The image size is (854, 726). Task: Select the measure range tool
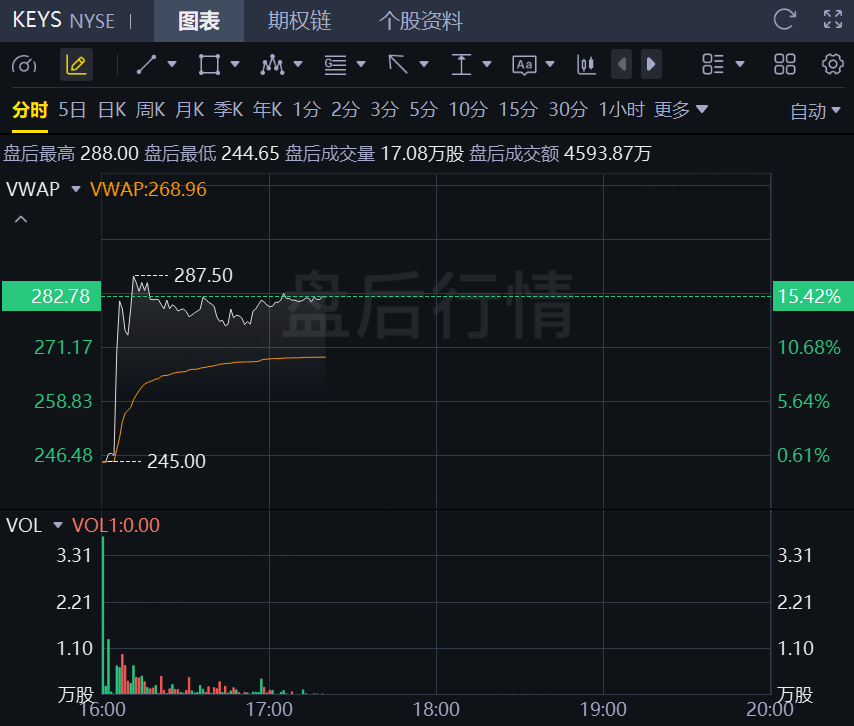461,64
